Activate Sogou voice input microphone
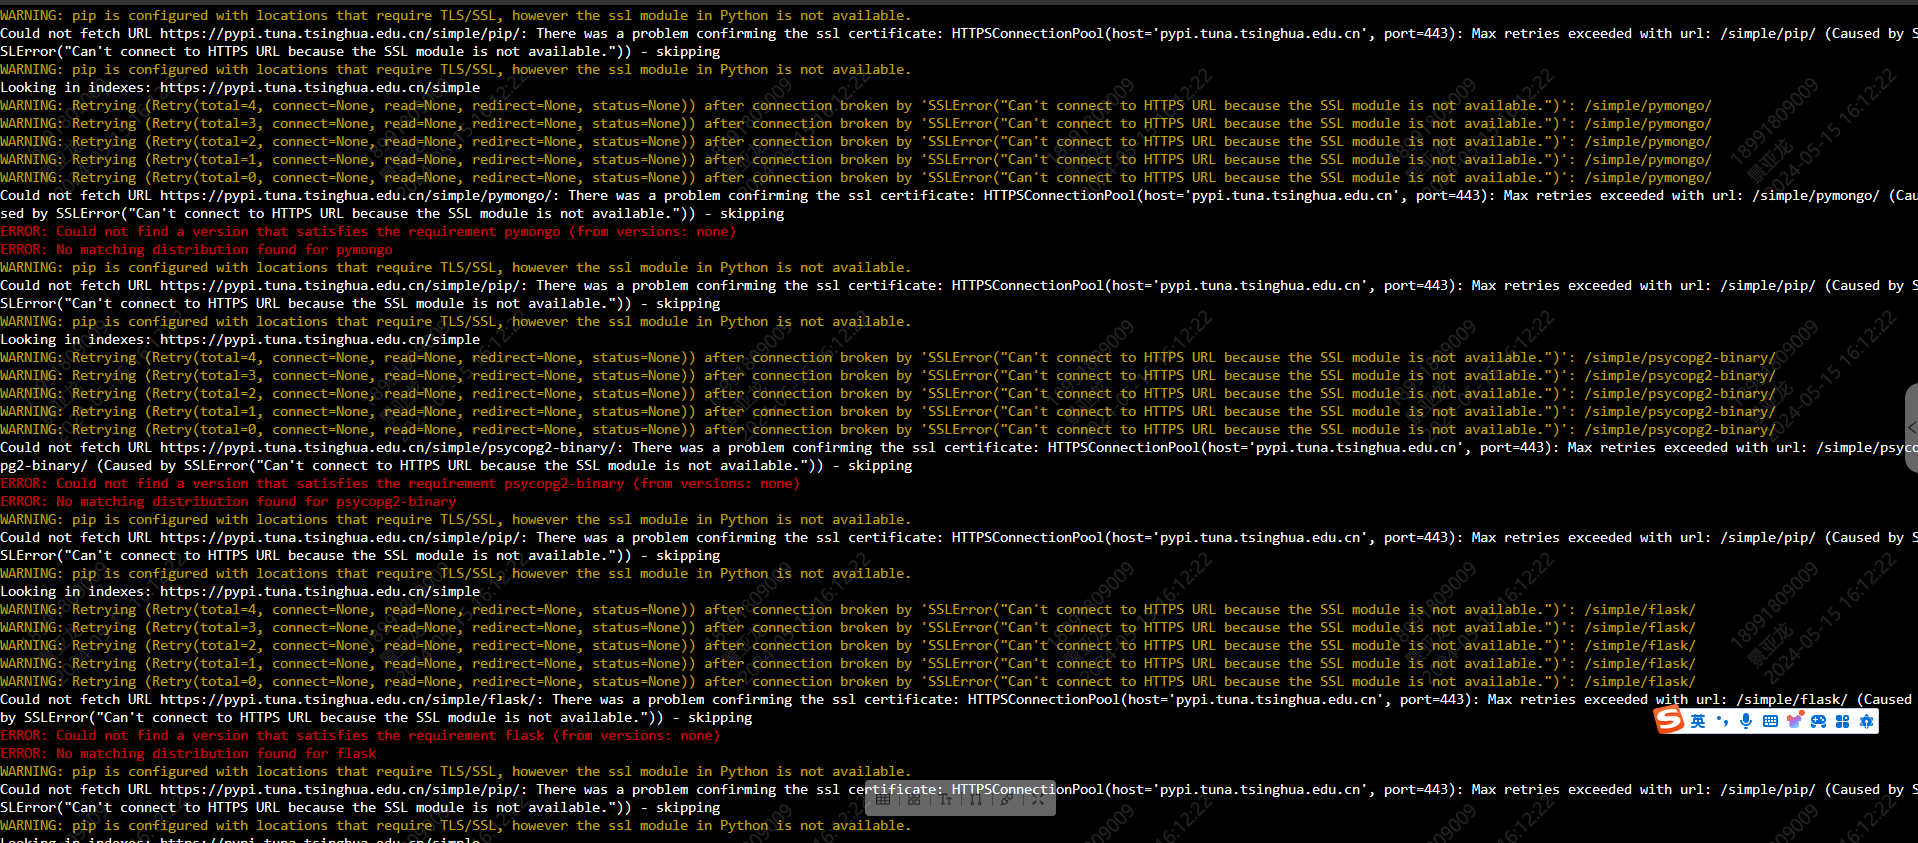 (1746, 721)
